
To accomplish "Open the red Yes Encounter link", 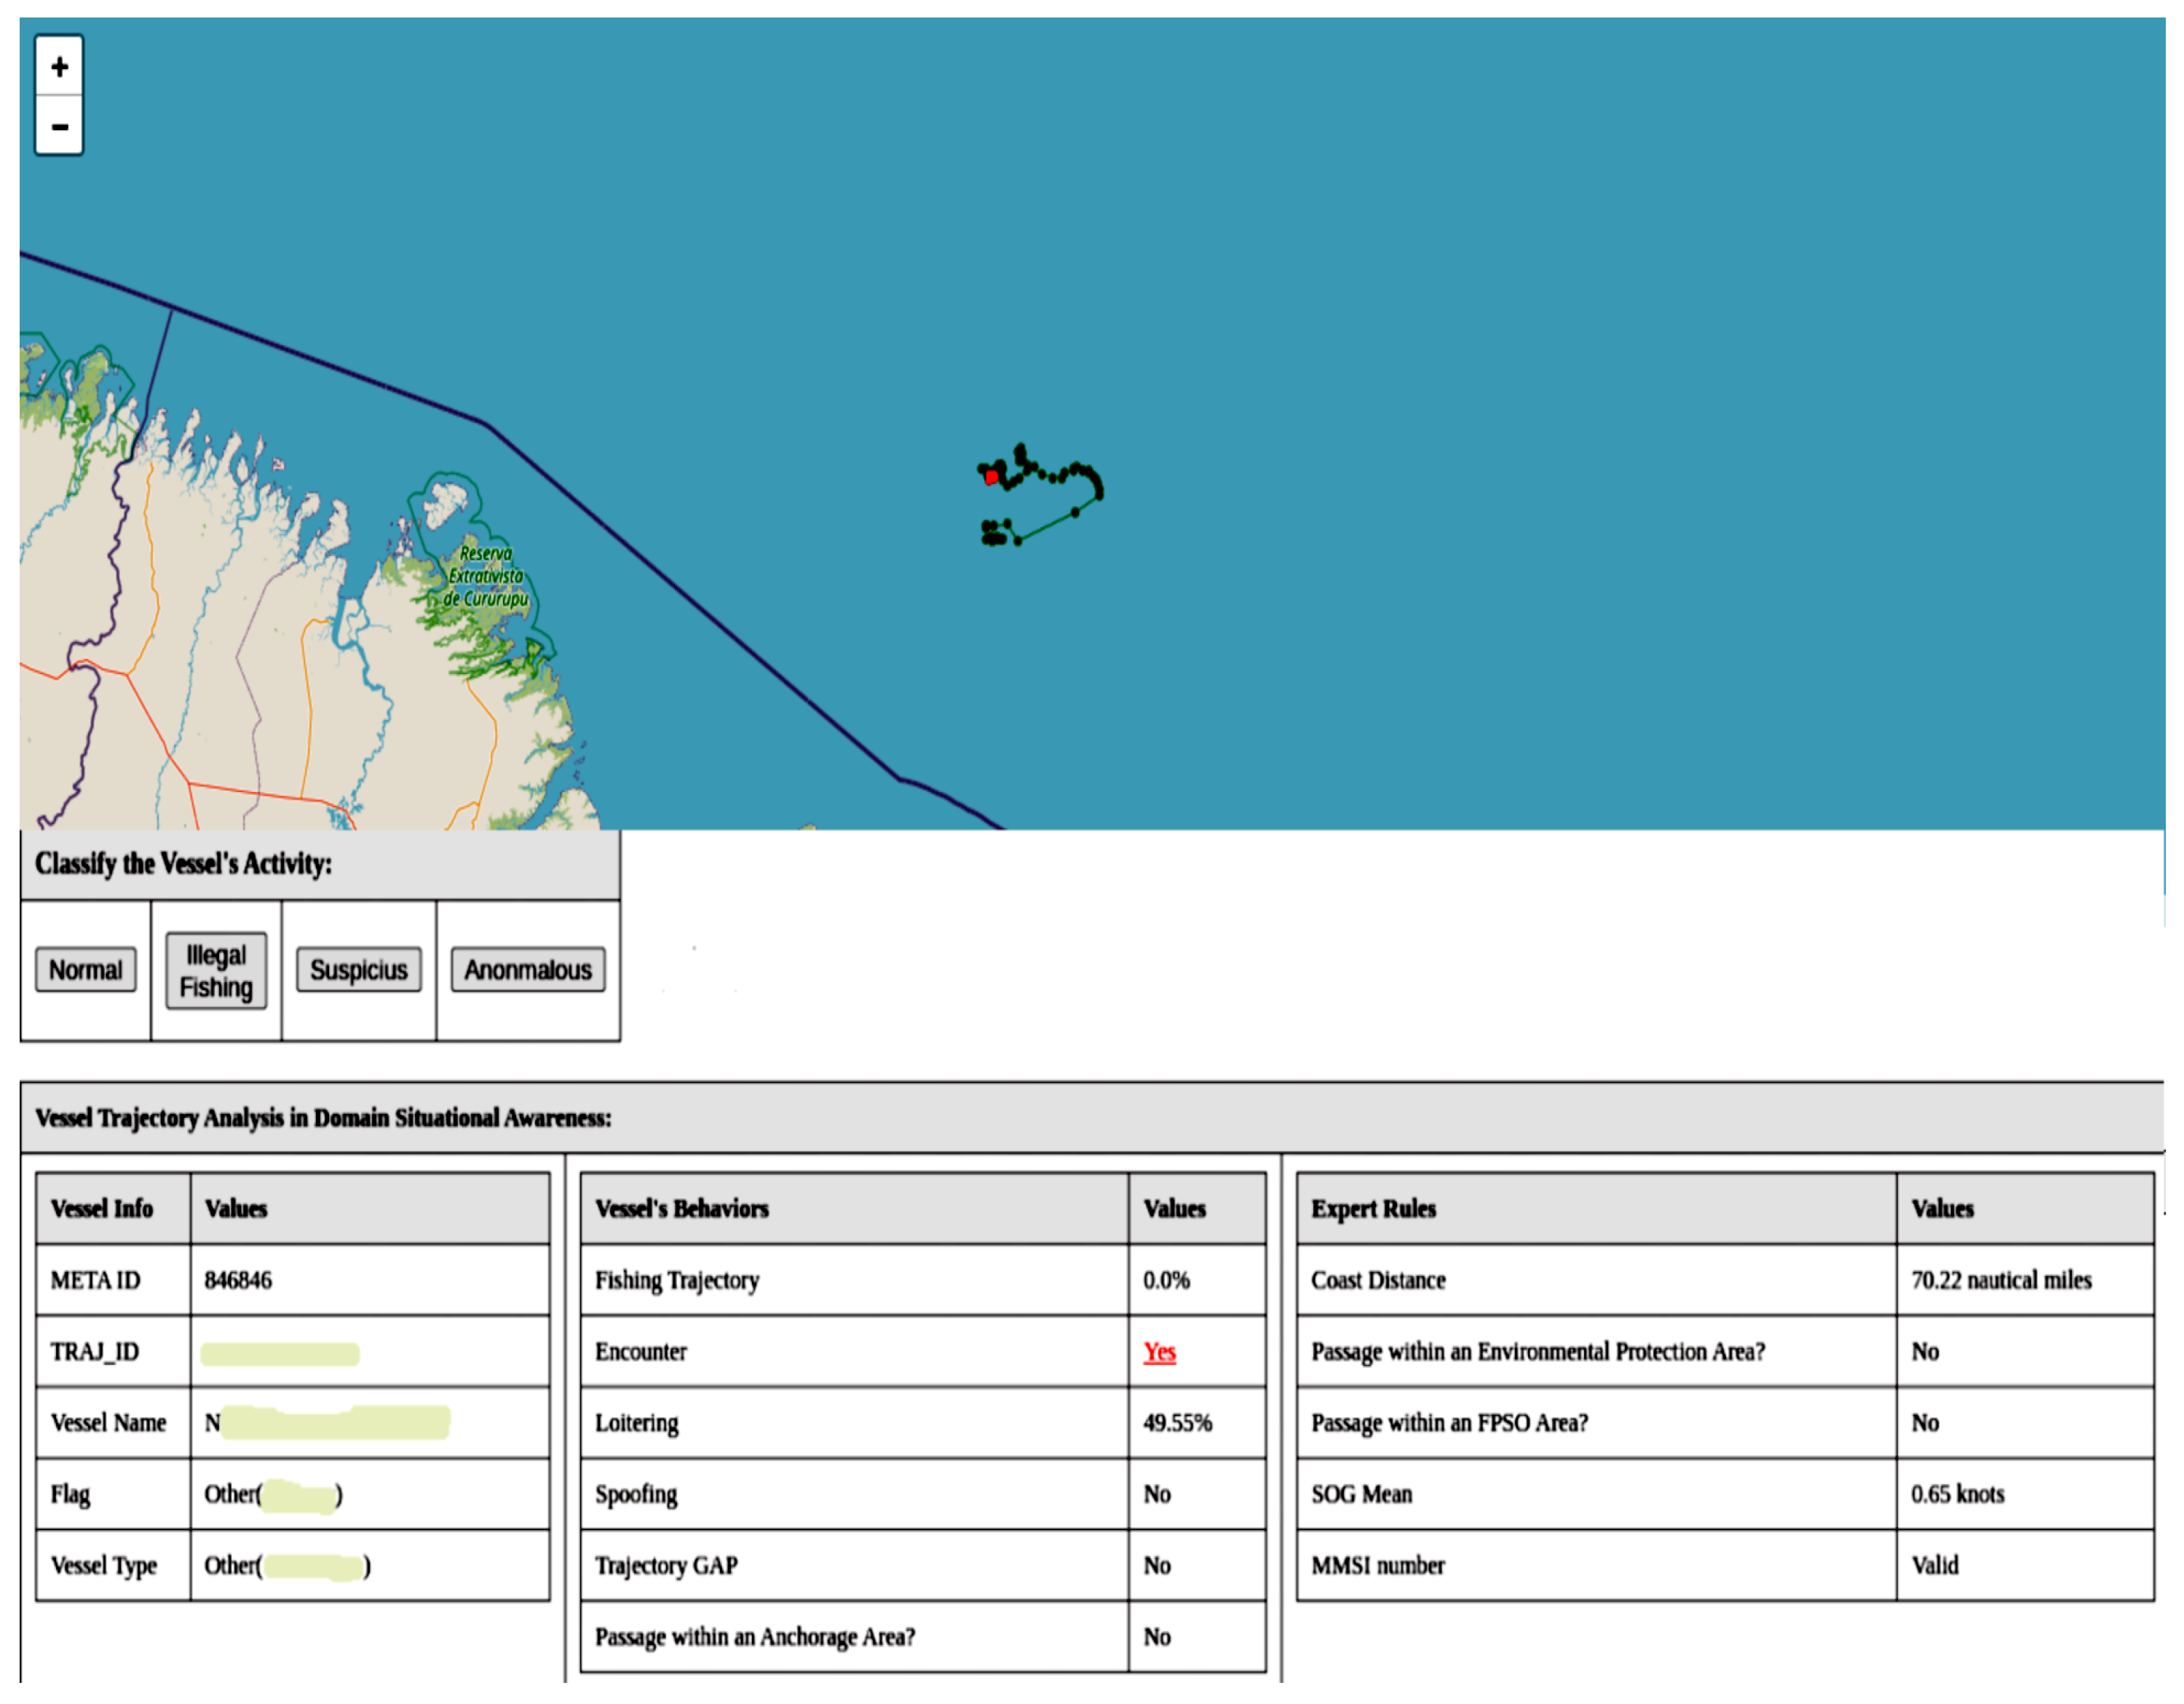I will click(1159, 1352).
